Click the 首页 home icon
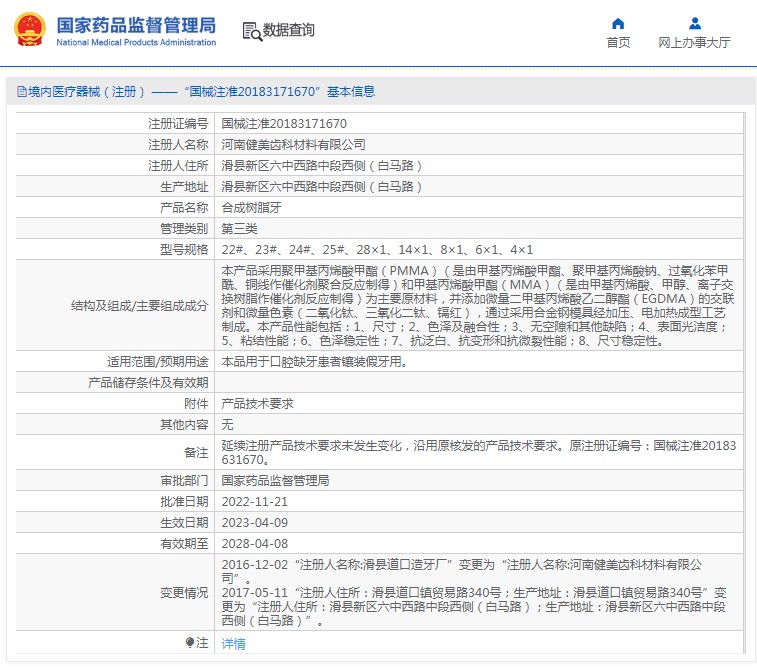The width and height of the screenshot is (757, 667). coord(618,23)
